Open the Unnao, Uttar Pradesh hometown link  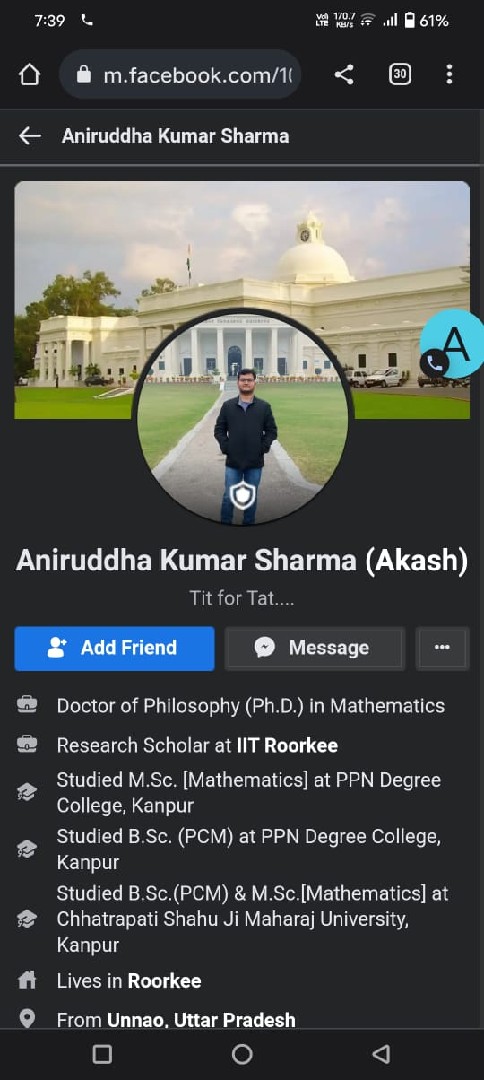point(201,1019)
